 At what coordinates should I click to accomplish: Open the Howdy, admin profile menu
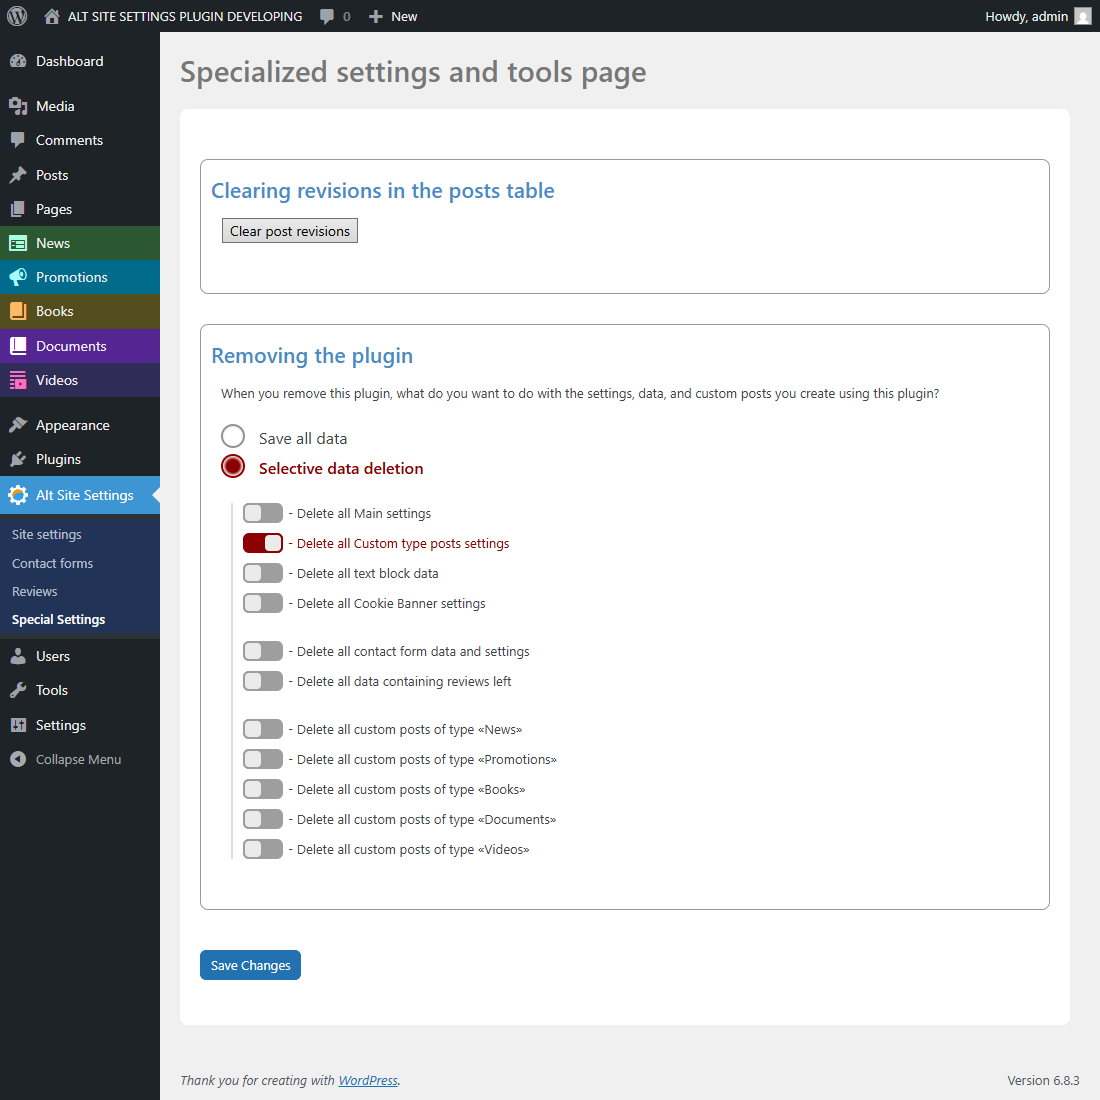click(1027, 16)
